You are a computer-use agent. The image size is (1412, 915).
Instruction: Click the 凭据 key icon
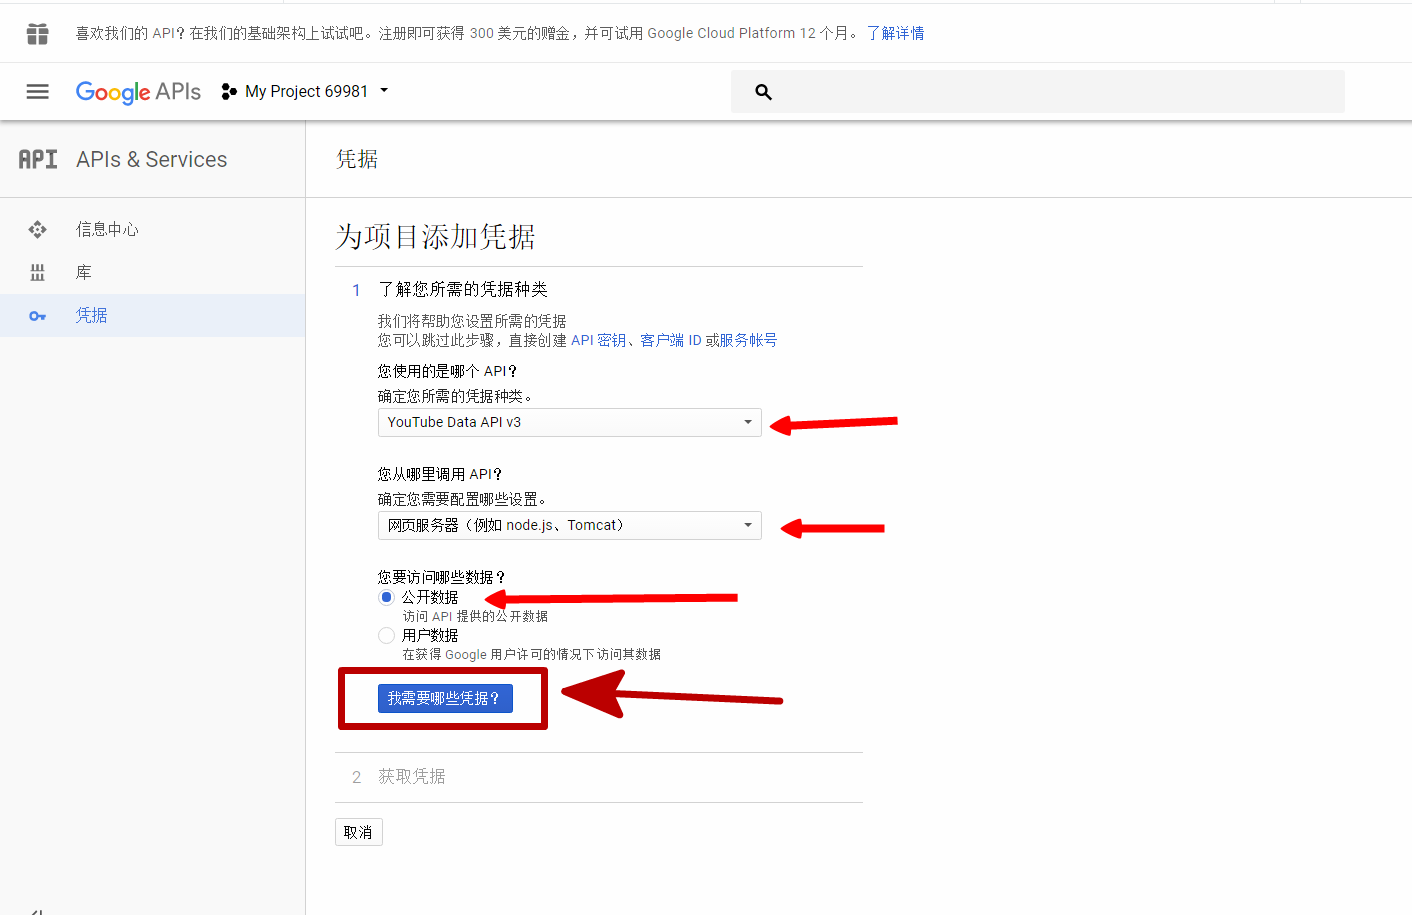tap(38, 316)
